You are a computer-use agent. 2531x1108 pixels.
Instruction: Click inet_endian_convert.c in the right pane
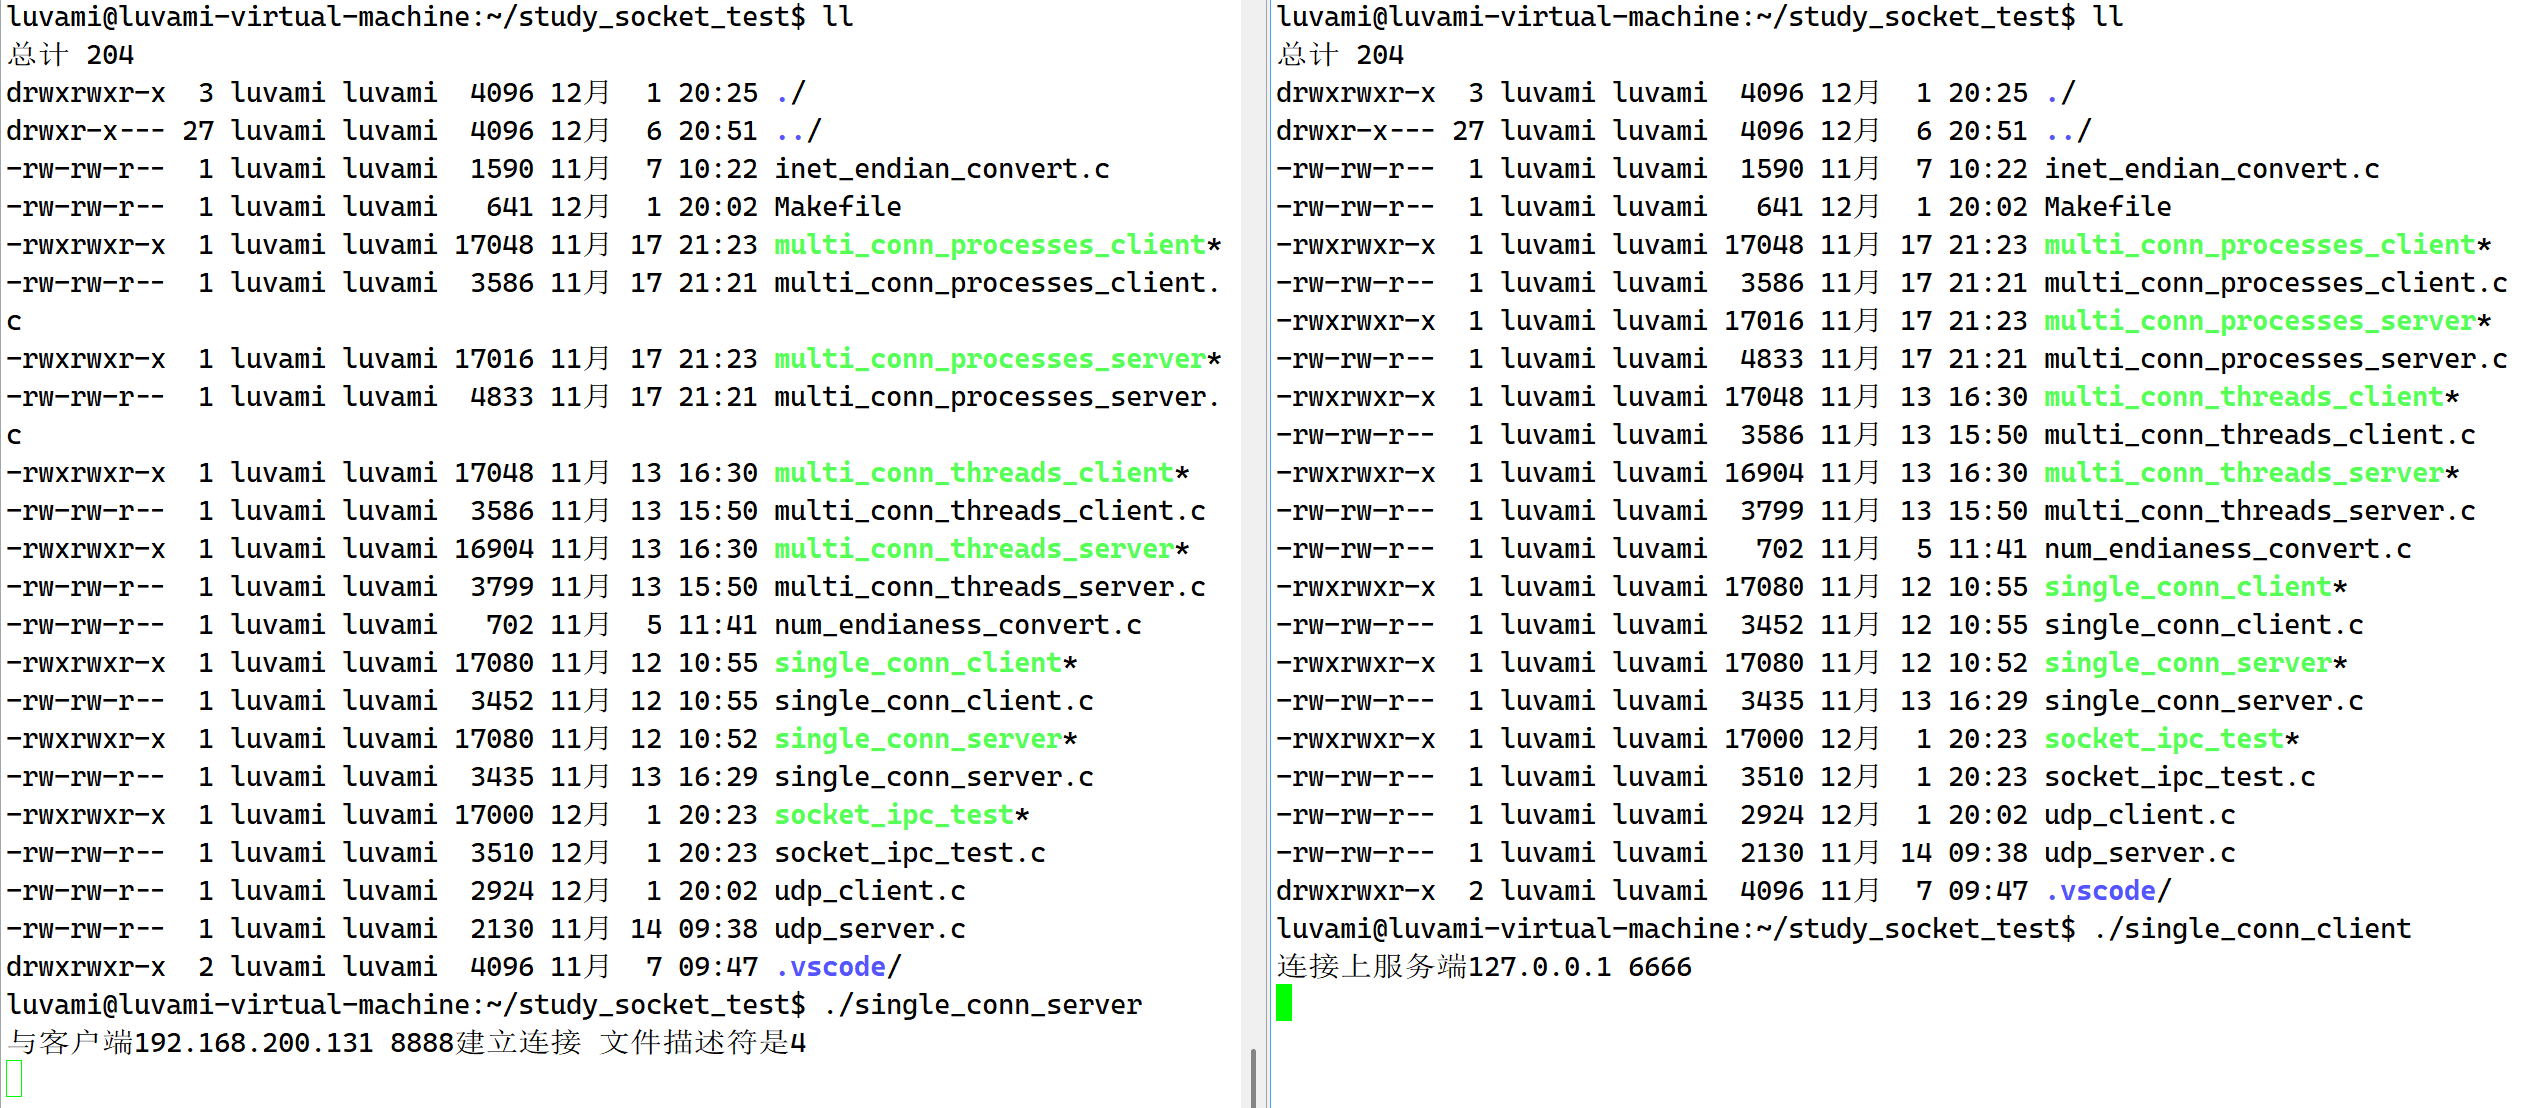(2211, 169)
